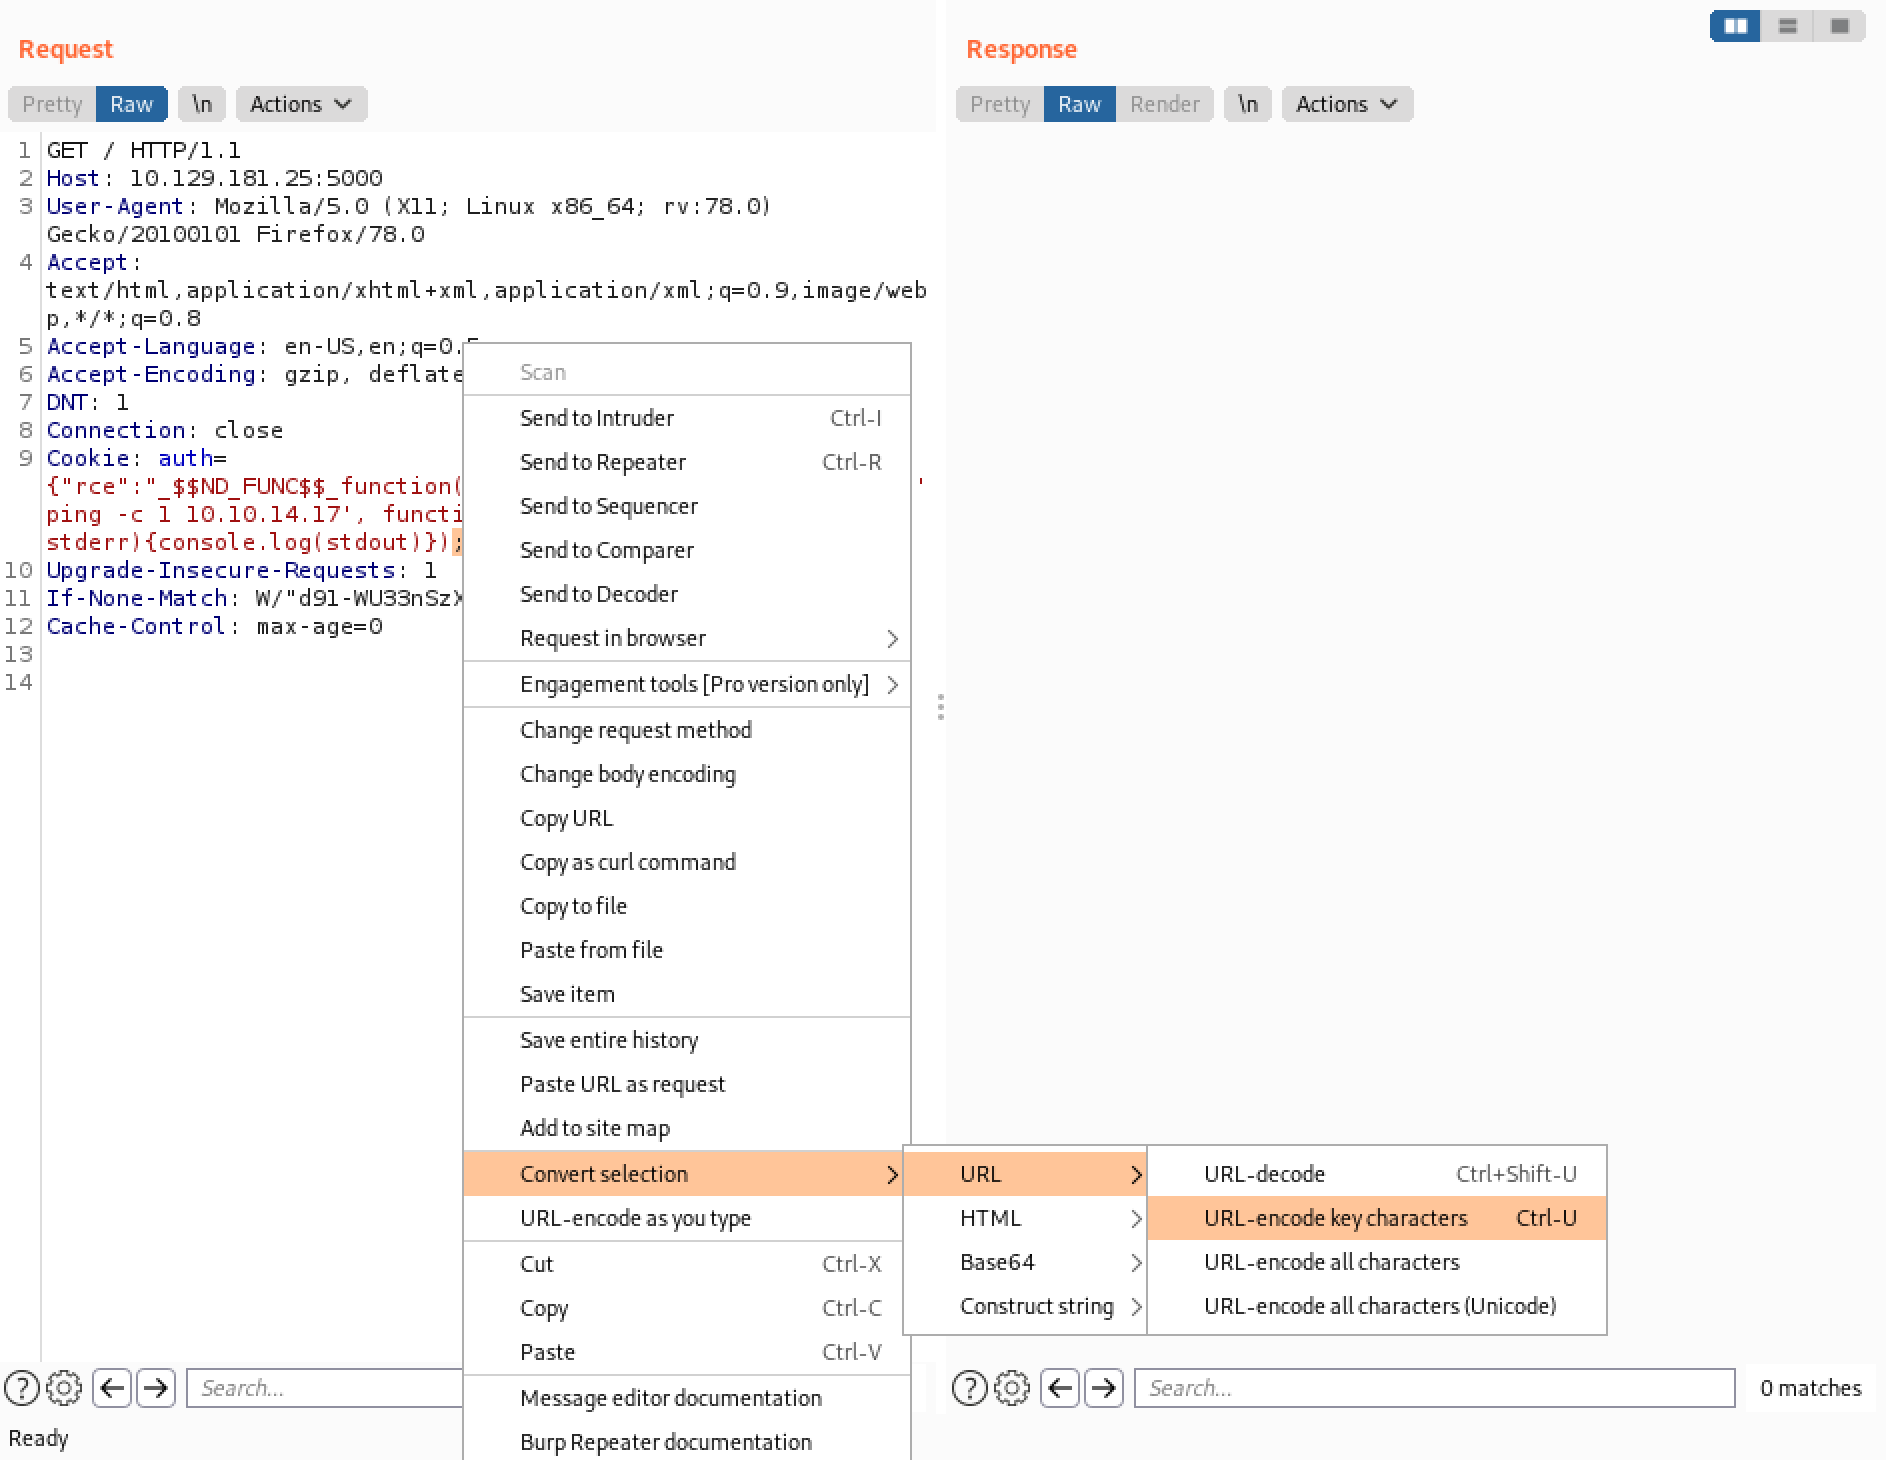Viewport: 1886px width, 1460px height.
Task: Switch to combined single-pane layout view
Action: click(1840, 26)
